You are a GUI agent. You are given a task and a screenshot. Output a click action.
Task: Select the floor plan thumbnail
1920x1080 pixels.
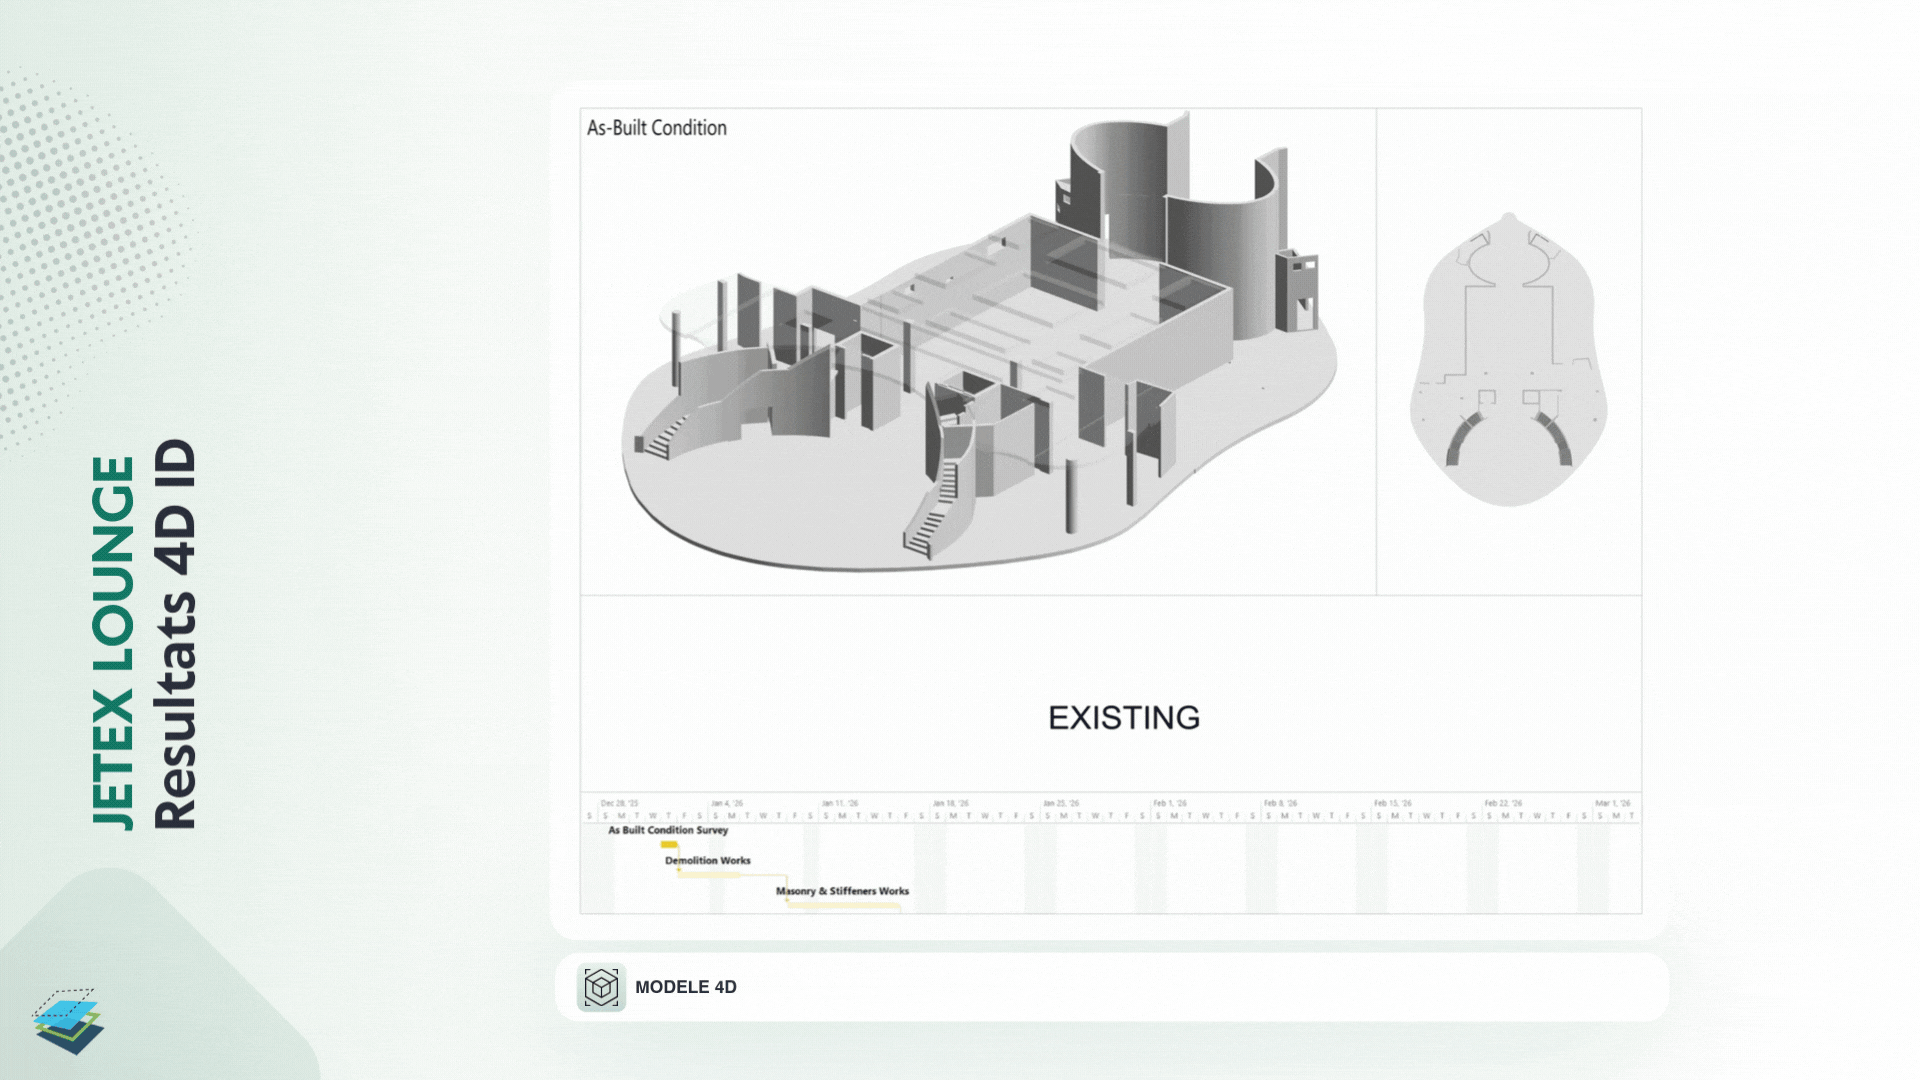click(1508, 359)
